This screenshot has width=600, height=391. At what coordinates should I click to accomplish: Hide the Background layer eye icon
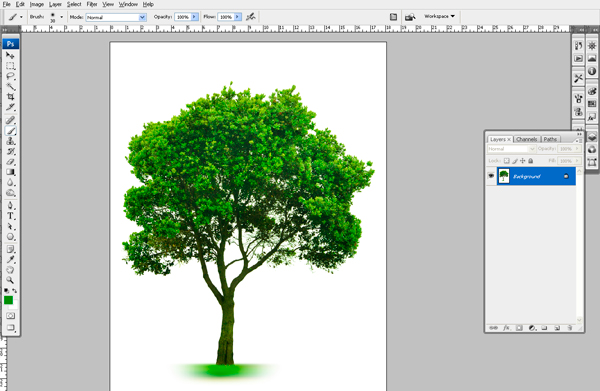(x=491, y=176)
